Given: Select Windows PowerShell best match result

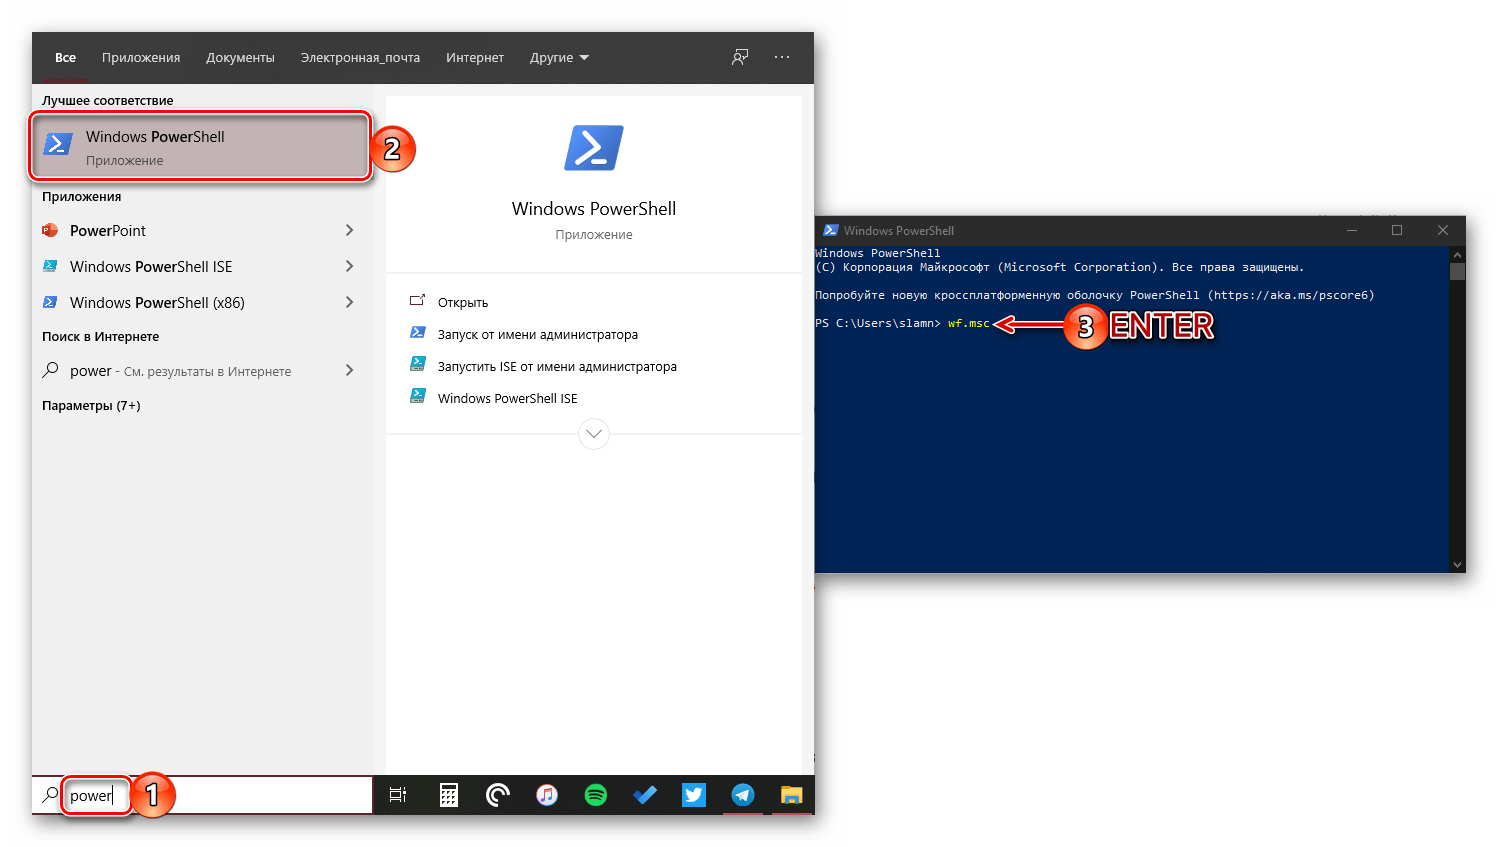Looking at the screenshot, I should [x=200, y=147].
